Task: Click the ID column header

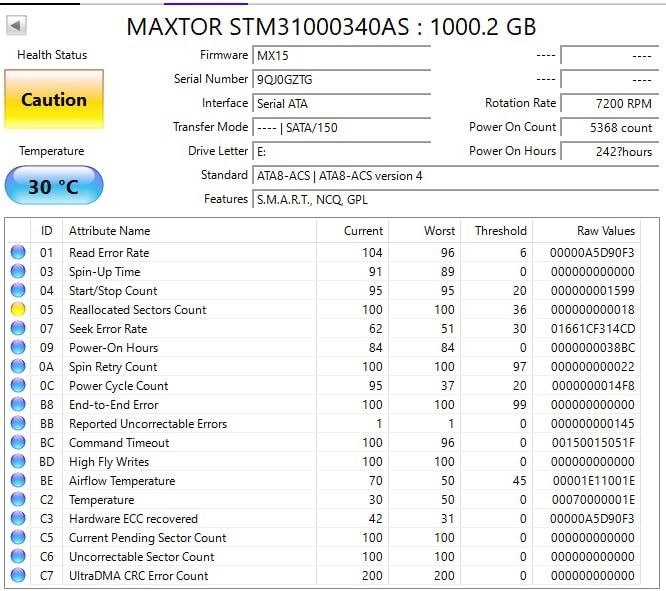Action: (x=47, y=231)
